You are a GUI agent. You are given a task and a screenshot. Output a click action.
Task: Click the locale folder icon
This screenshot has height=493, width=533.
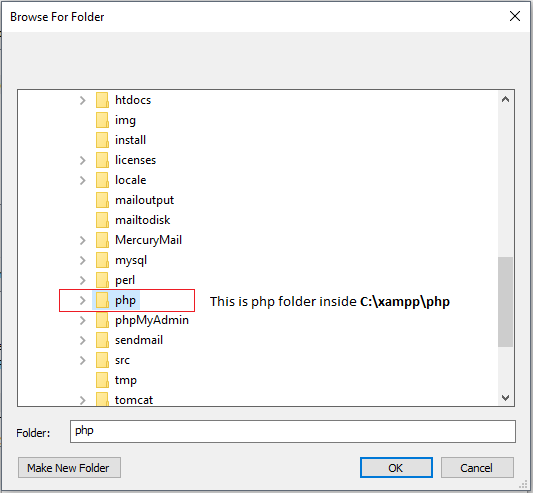102,180
